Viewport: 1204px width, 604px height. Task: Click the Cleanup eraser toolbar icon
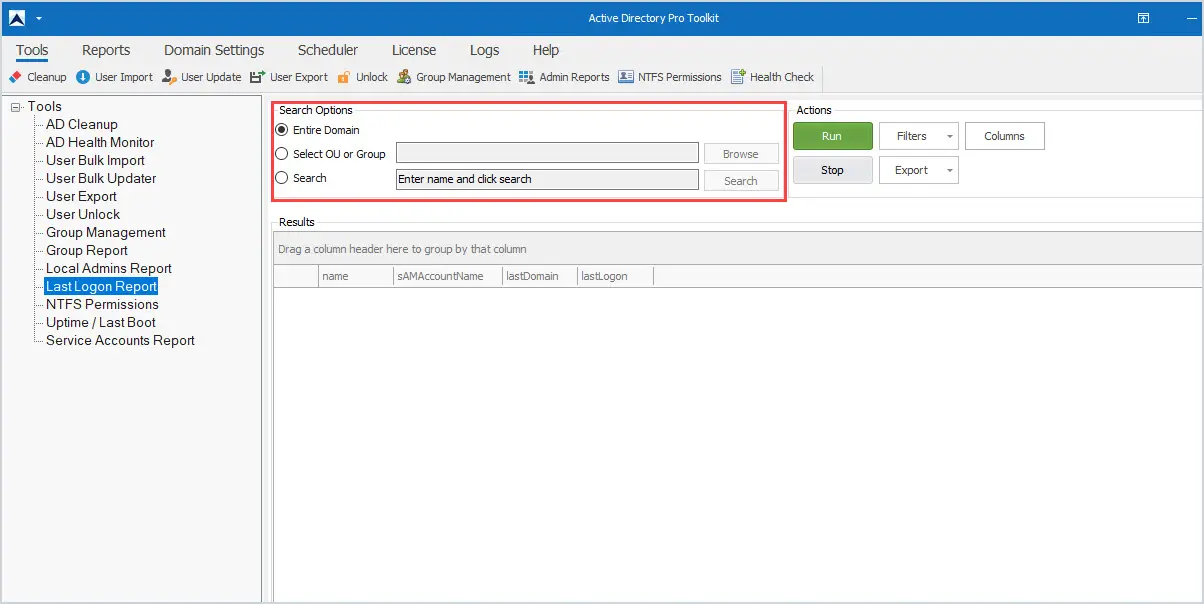(15, 77)
